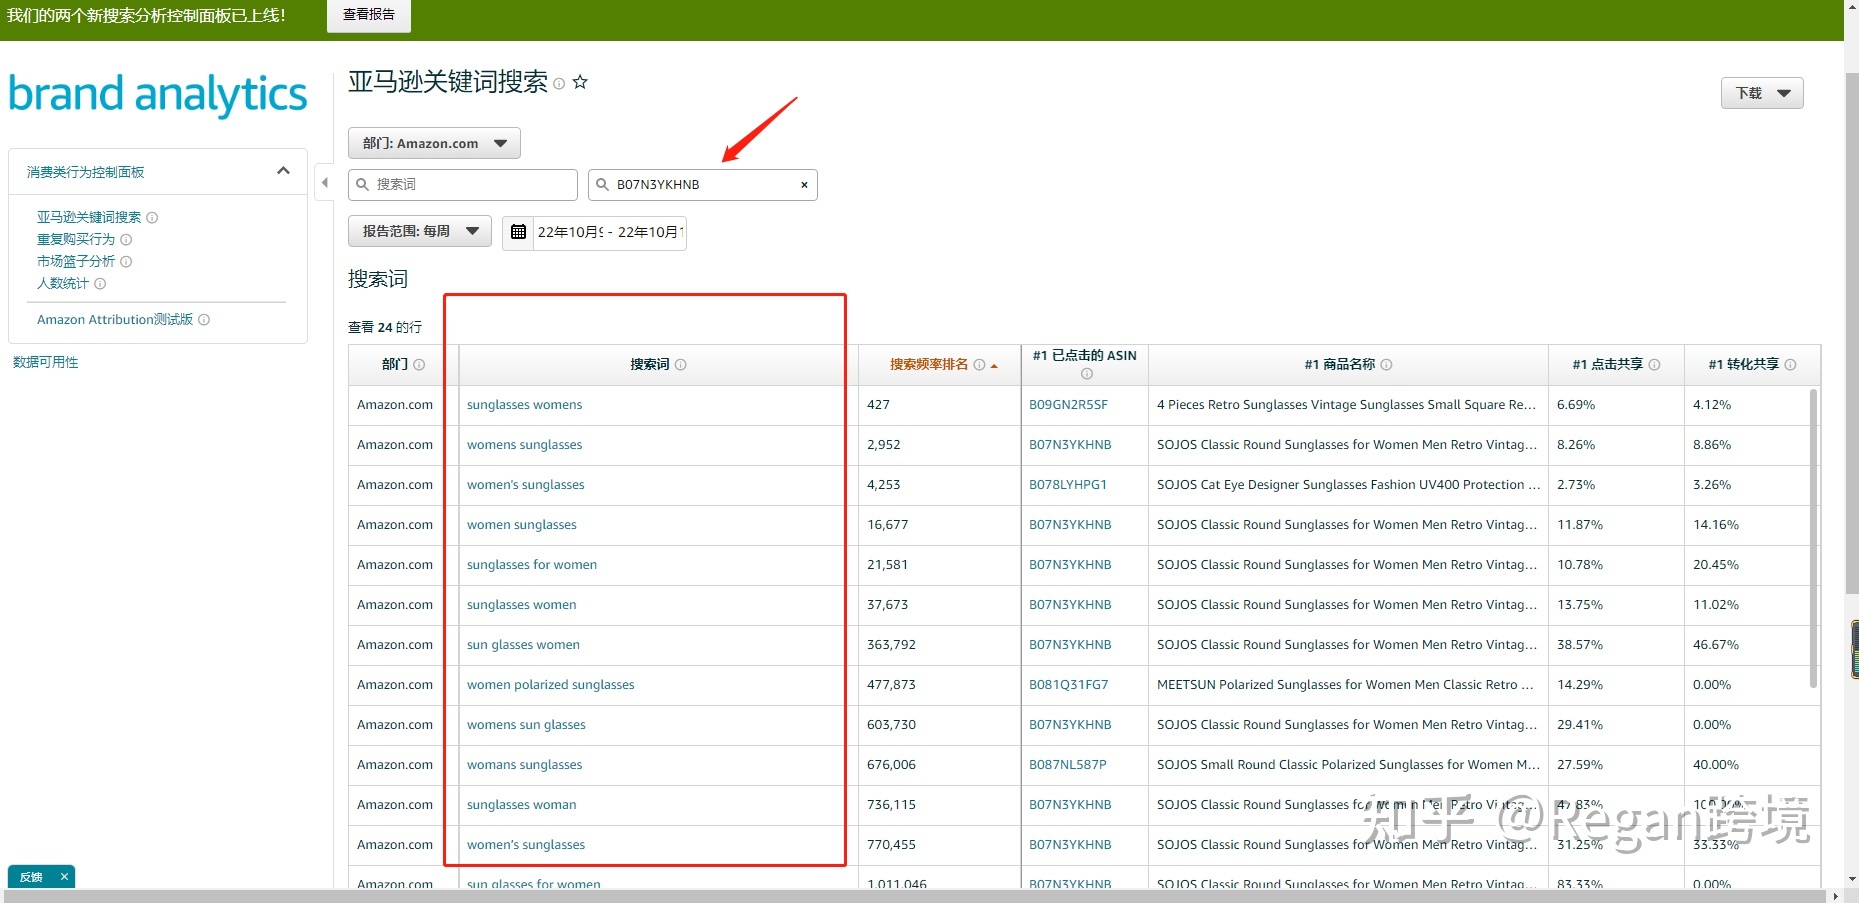The width and height of the screenshot is (1859, 903).
Task: Click the 搜索词 search term input field
Action: click(x=472, y=185)
